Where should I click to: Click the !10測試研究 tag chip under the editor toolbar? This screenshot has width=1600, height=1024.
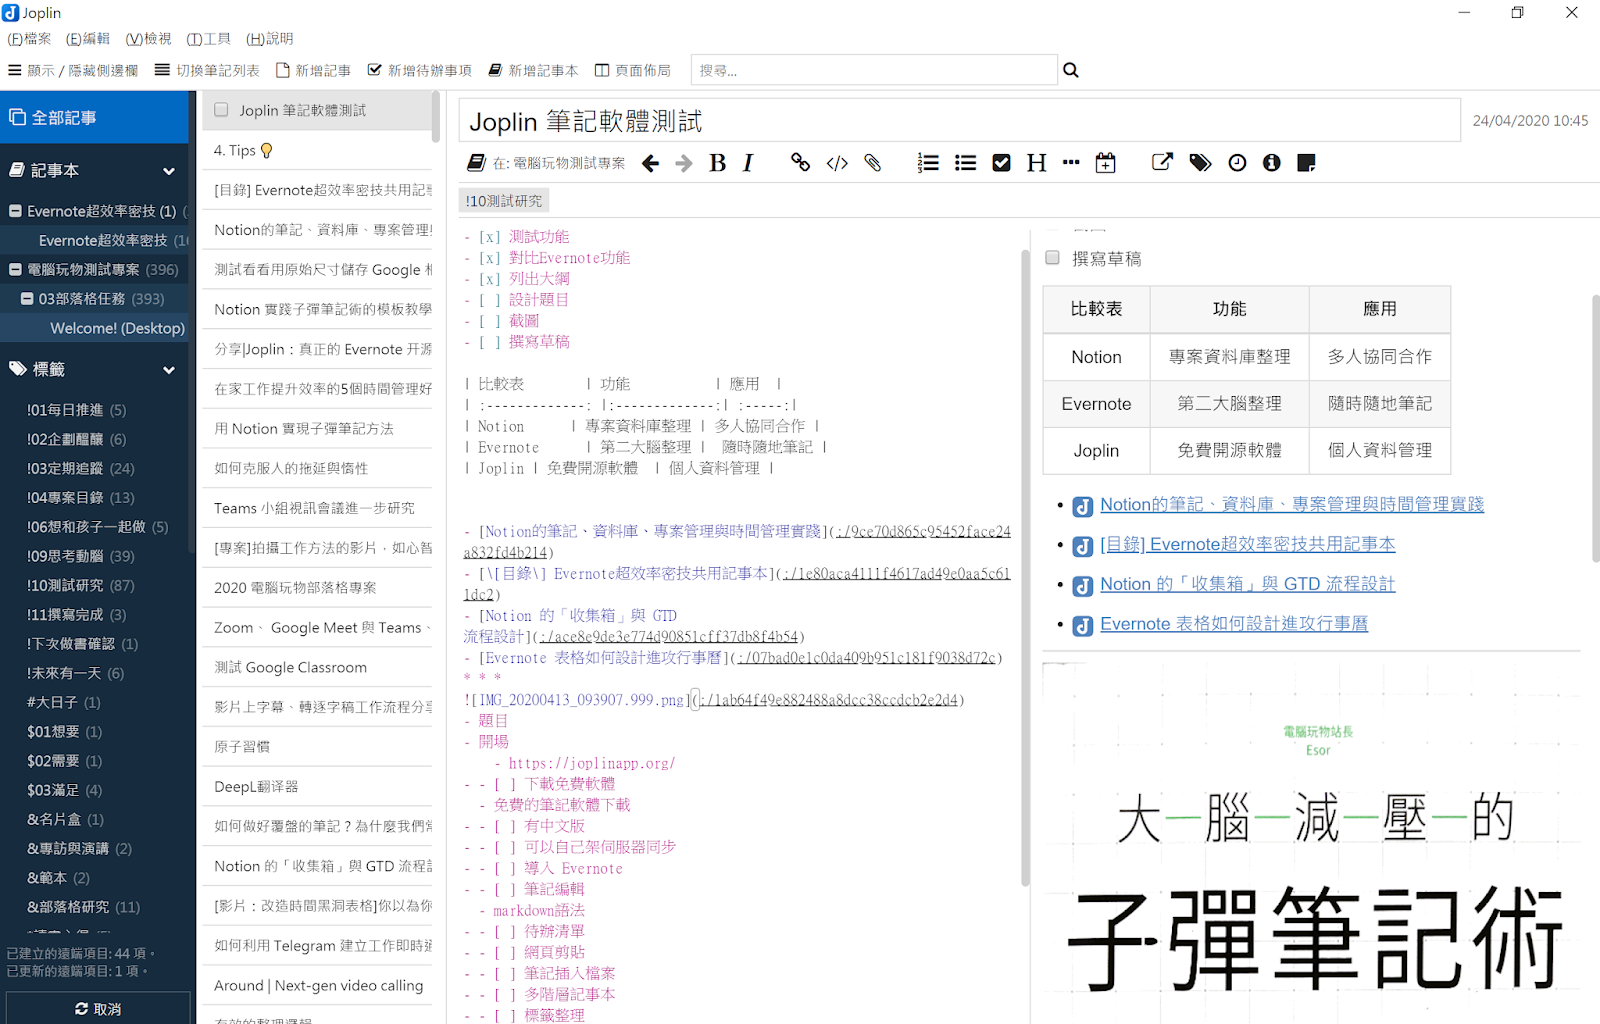click(504, 201)
